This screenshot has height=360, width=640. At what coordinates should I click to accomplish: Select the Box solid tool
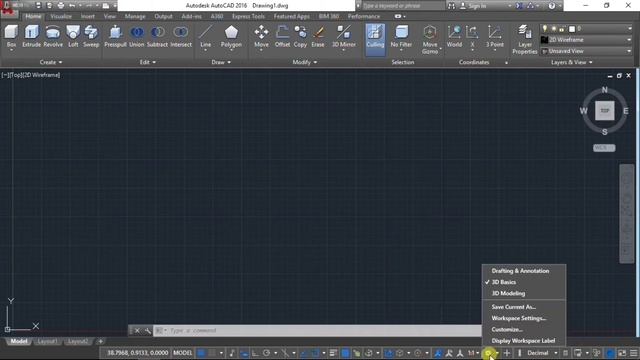click(11, 37)
